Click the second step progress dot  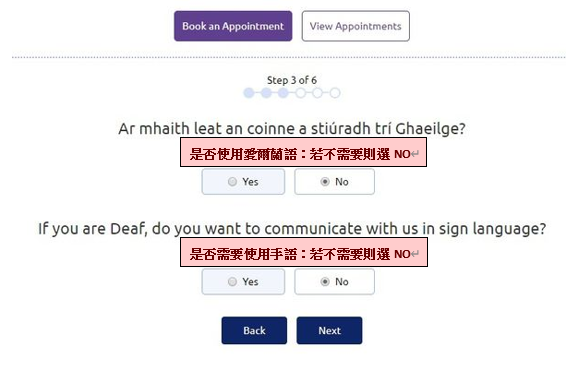click(x=266, y=93)
